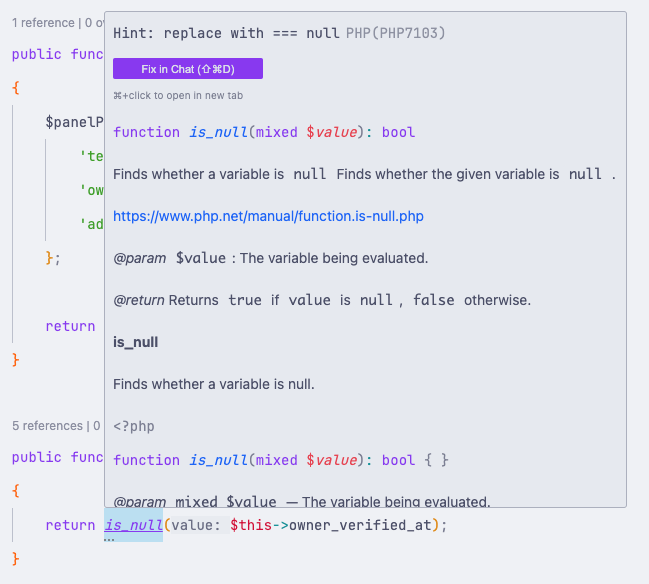Click the bold is_null heading in hover
Image resolution: width=649 pixels, height=584 pixels.
[x=135, y=342]
